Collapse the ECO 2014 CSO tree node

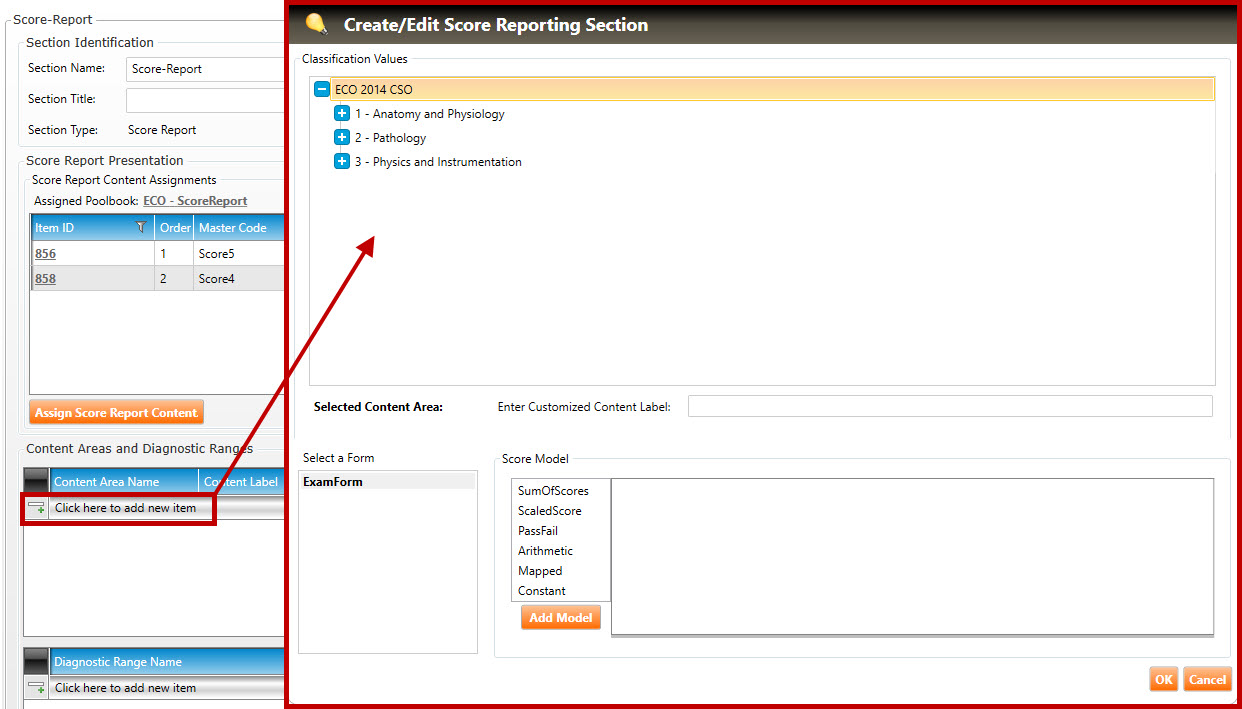pyautogui.click(x=322, y=89)
